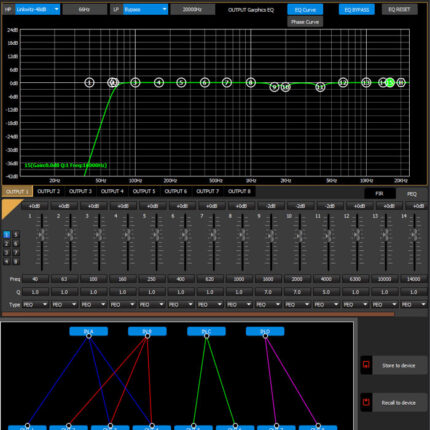The width and height of the screenshot is (430, 430).
Task: Select EQ node 3 on the curve graph
Action: point(135,82)
